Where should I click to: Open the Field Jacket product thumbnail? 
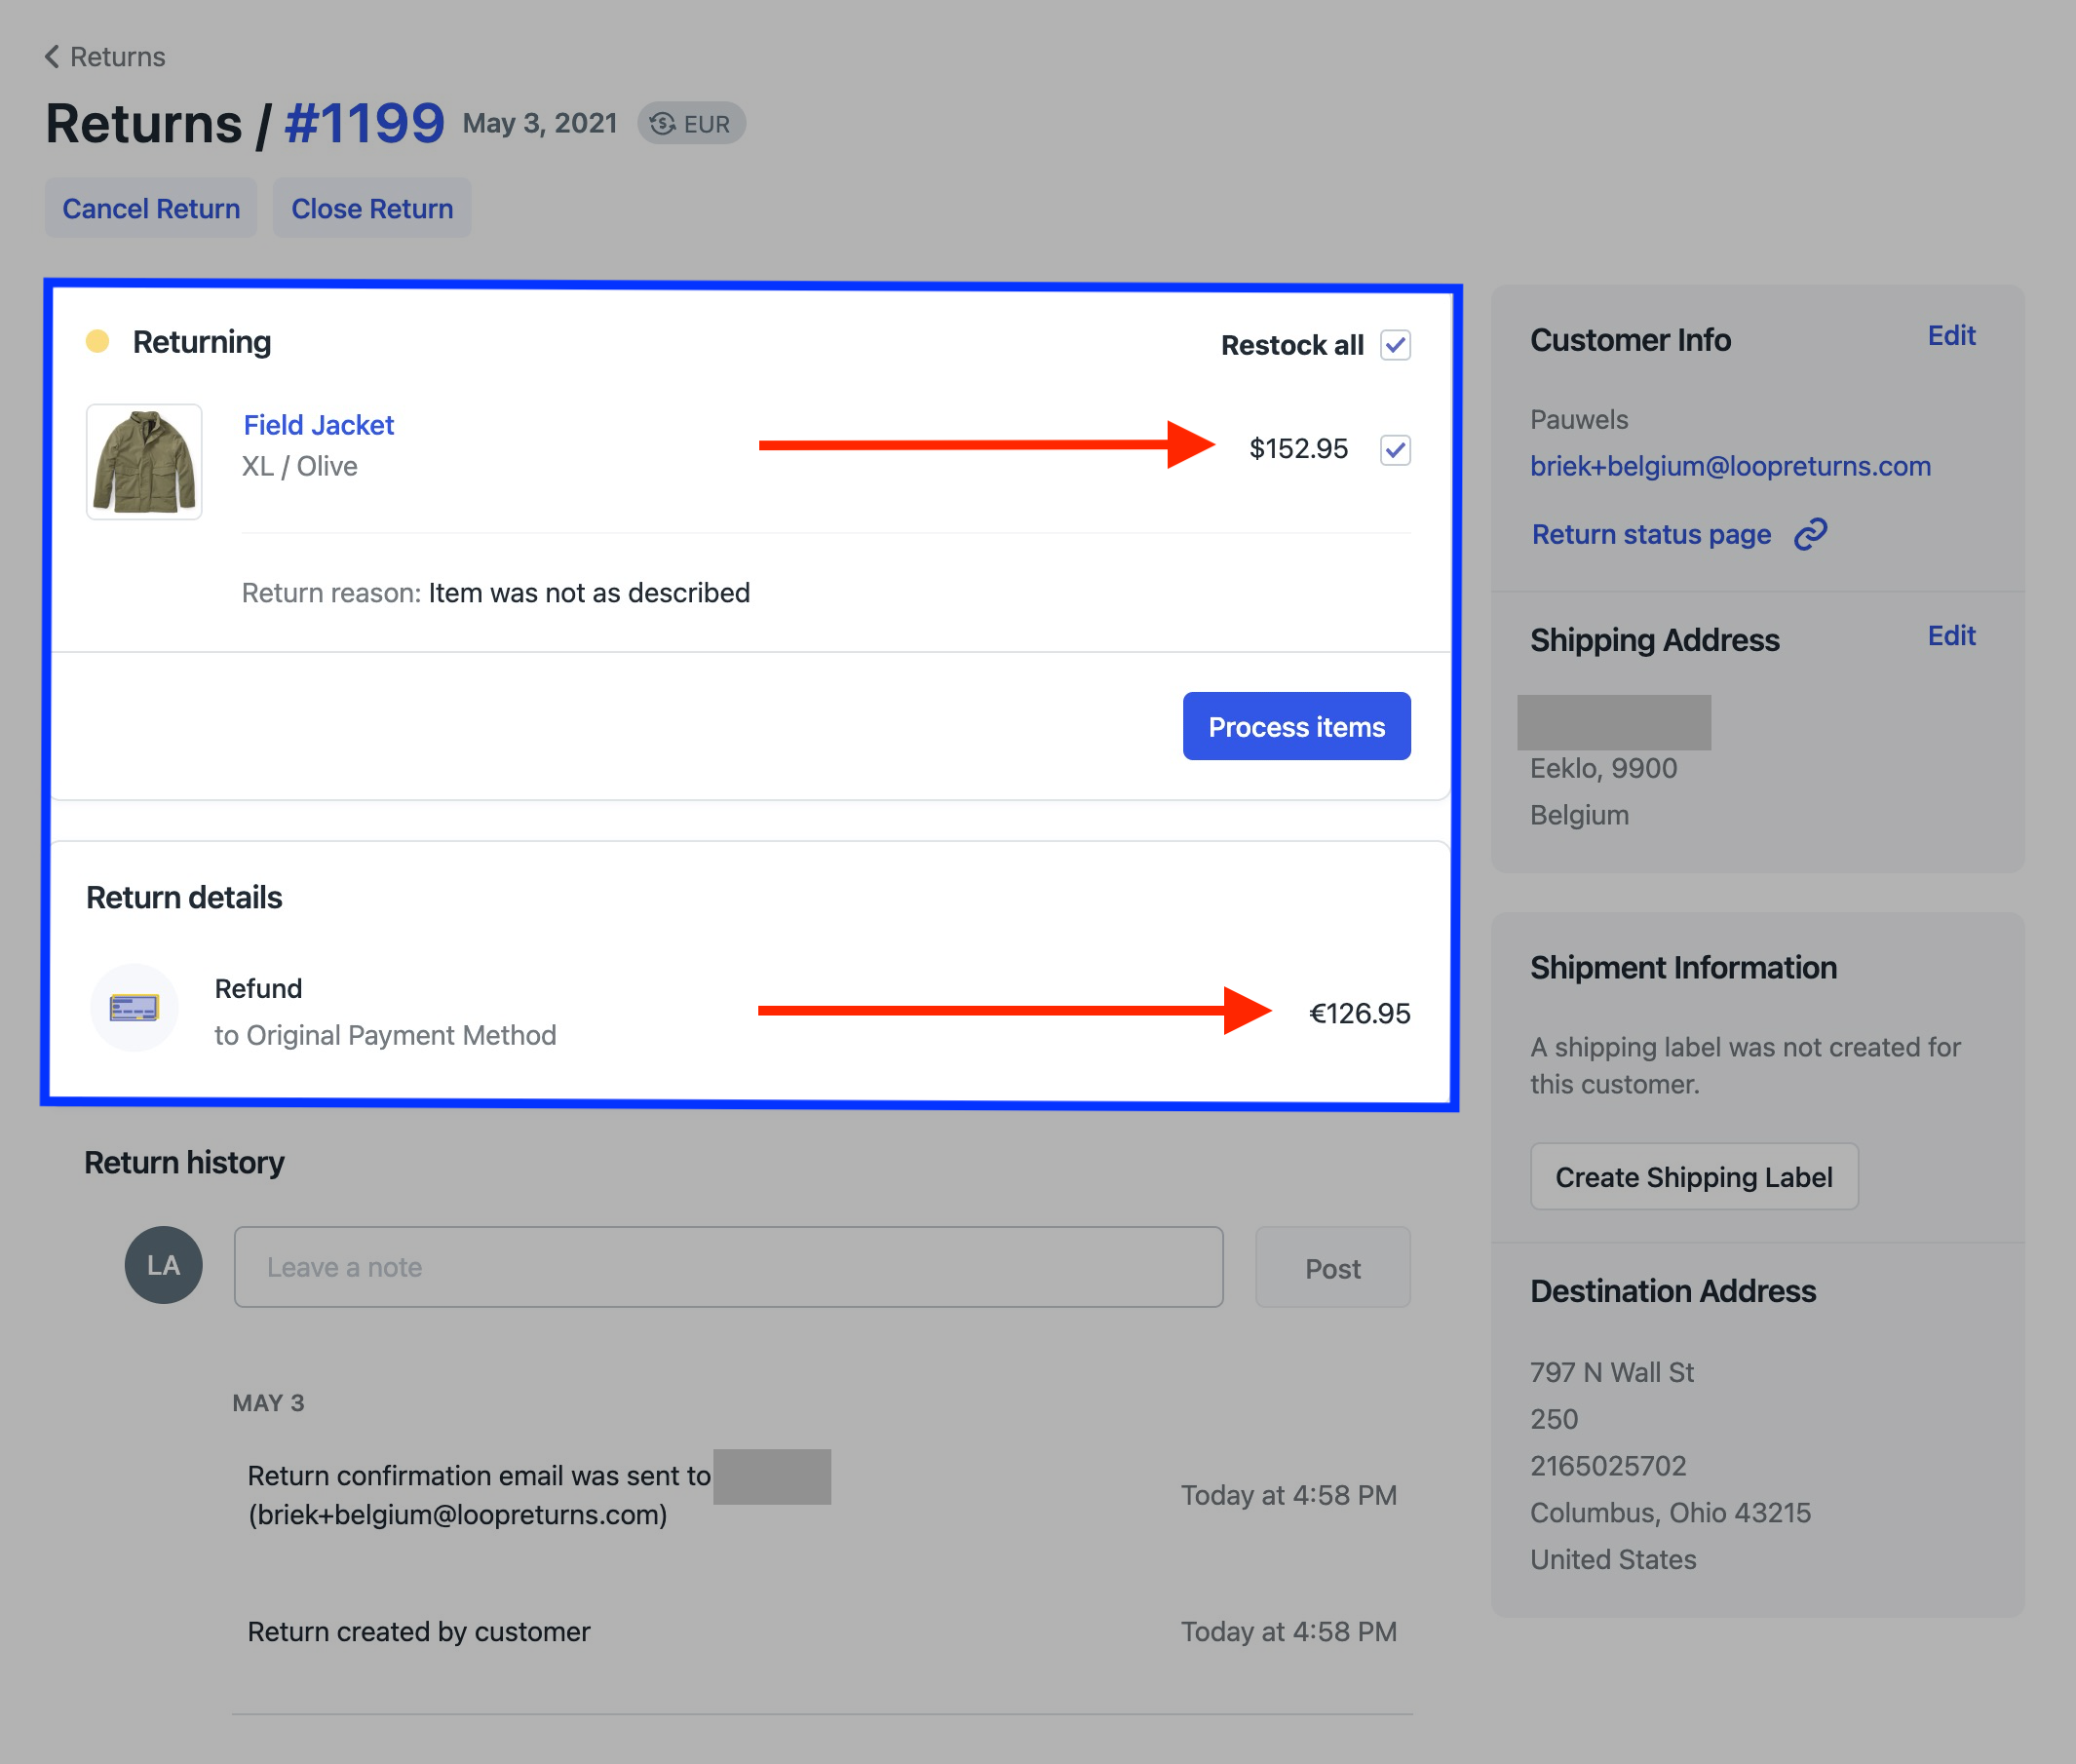coord(144,462)
